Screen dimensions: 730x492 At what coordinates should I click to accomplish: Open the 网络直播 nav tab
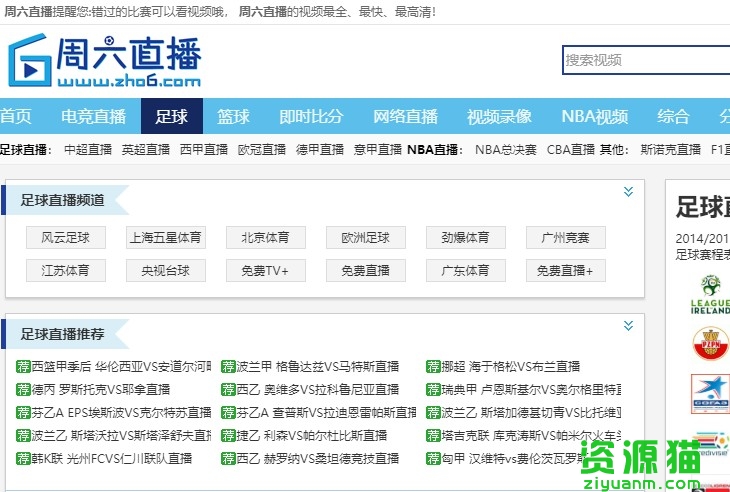pyautogui.click(x=405, y=116)
